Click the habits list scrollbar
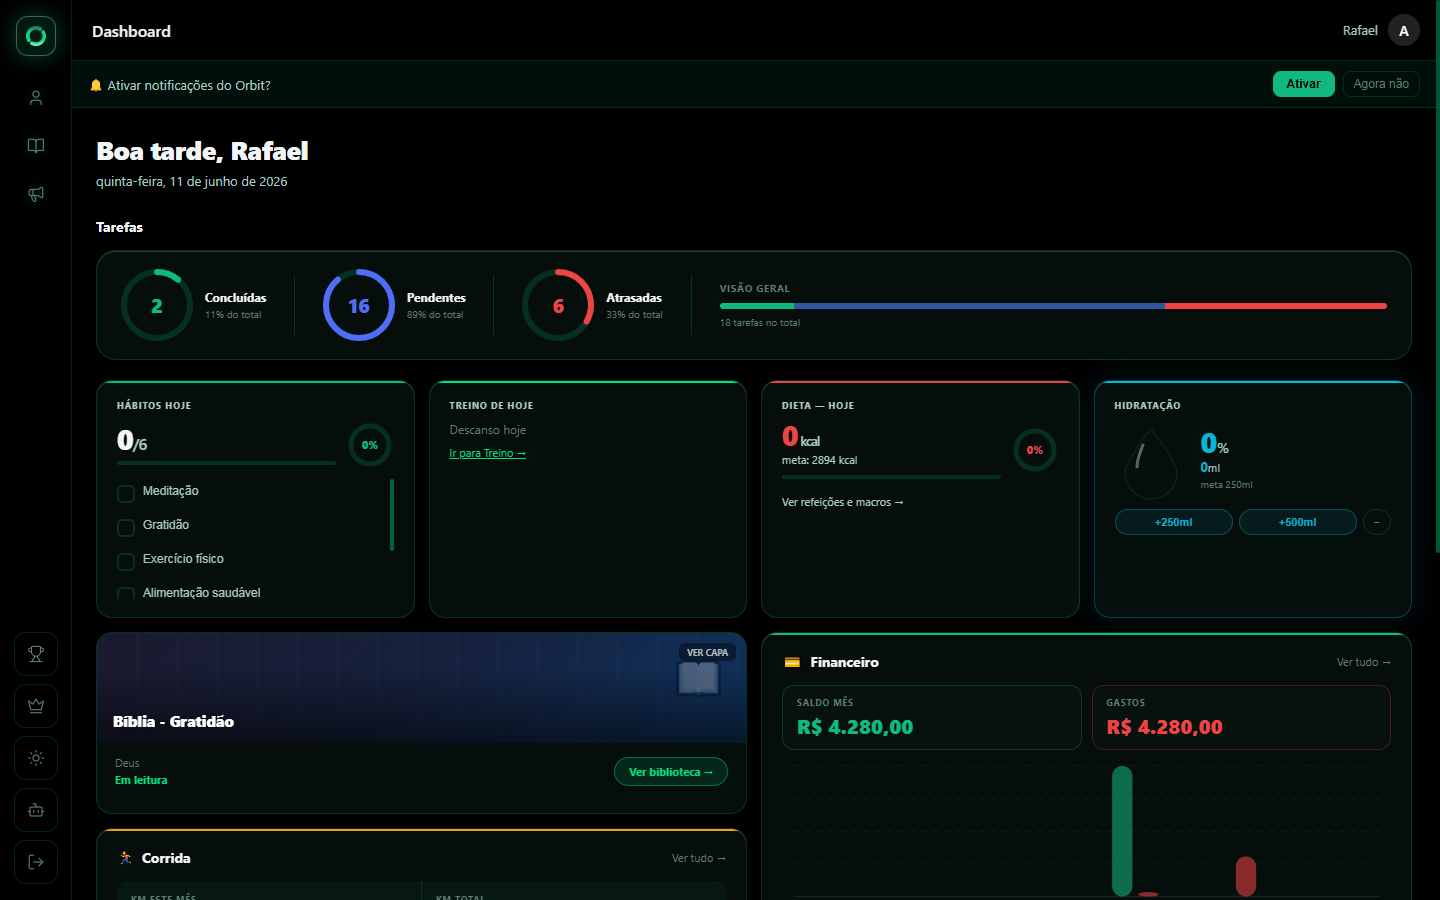Screen dimensions: 1440x900 (x=392, y=515)
